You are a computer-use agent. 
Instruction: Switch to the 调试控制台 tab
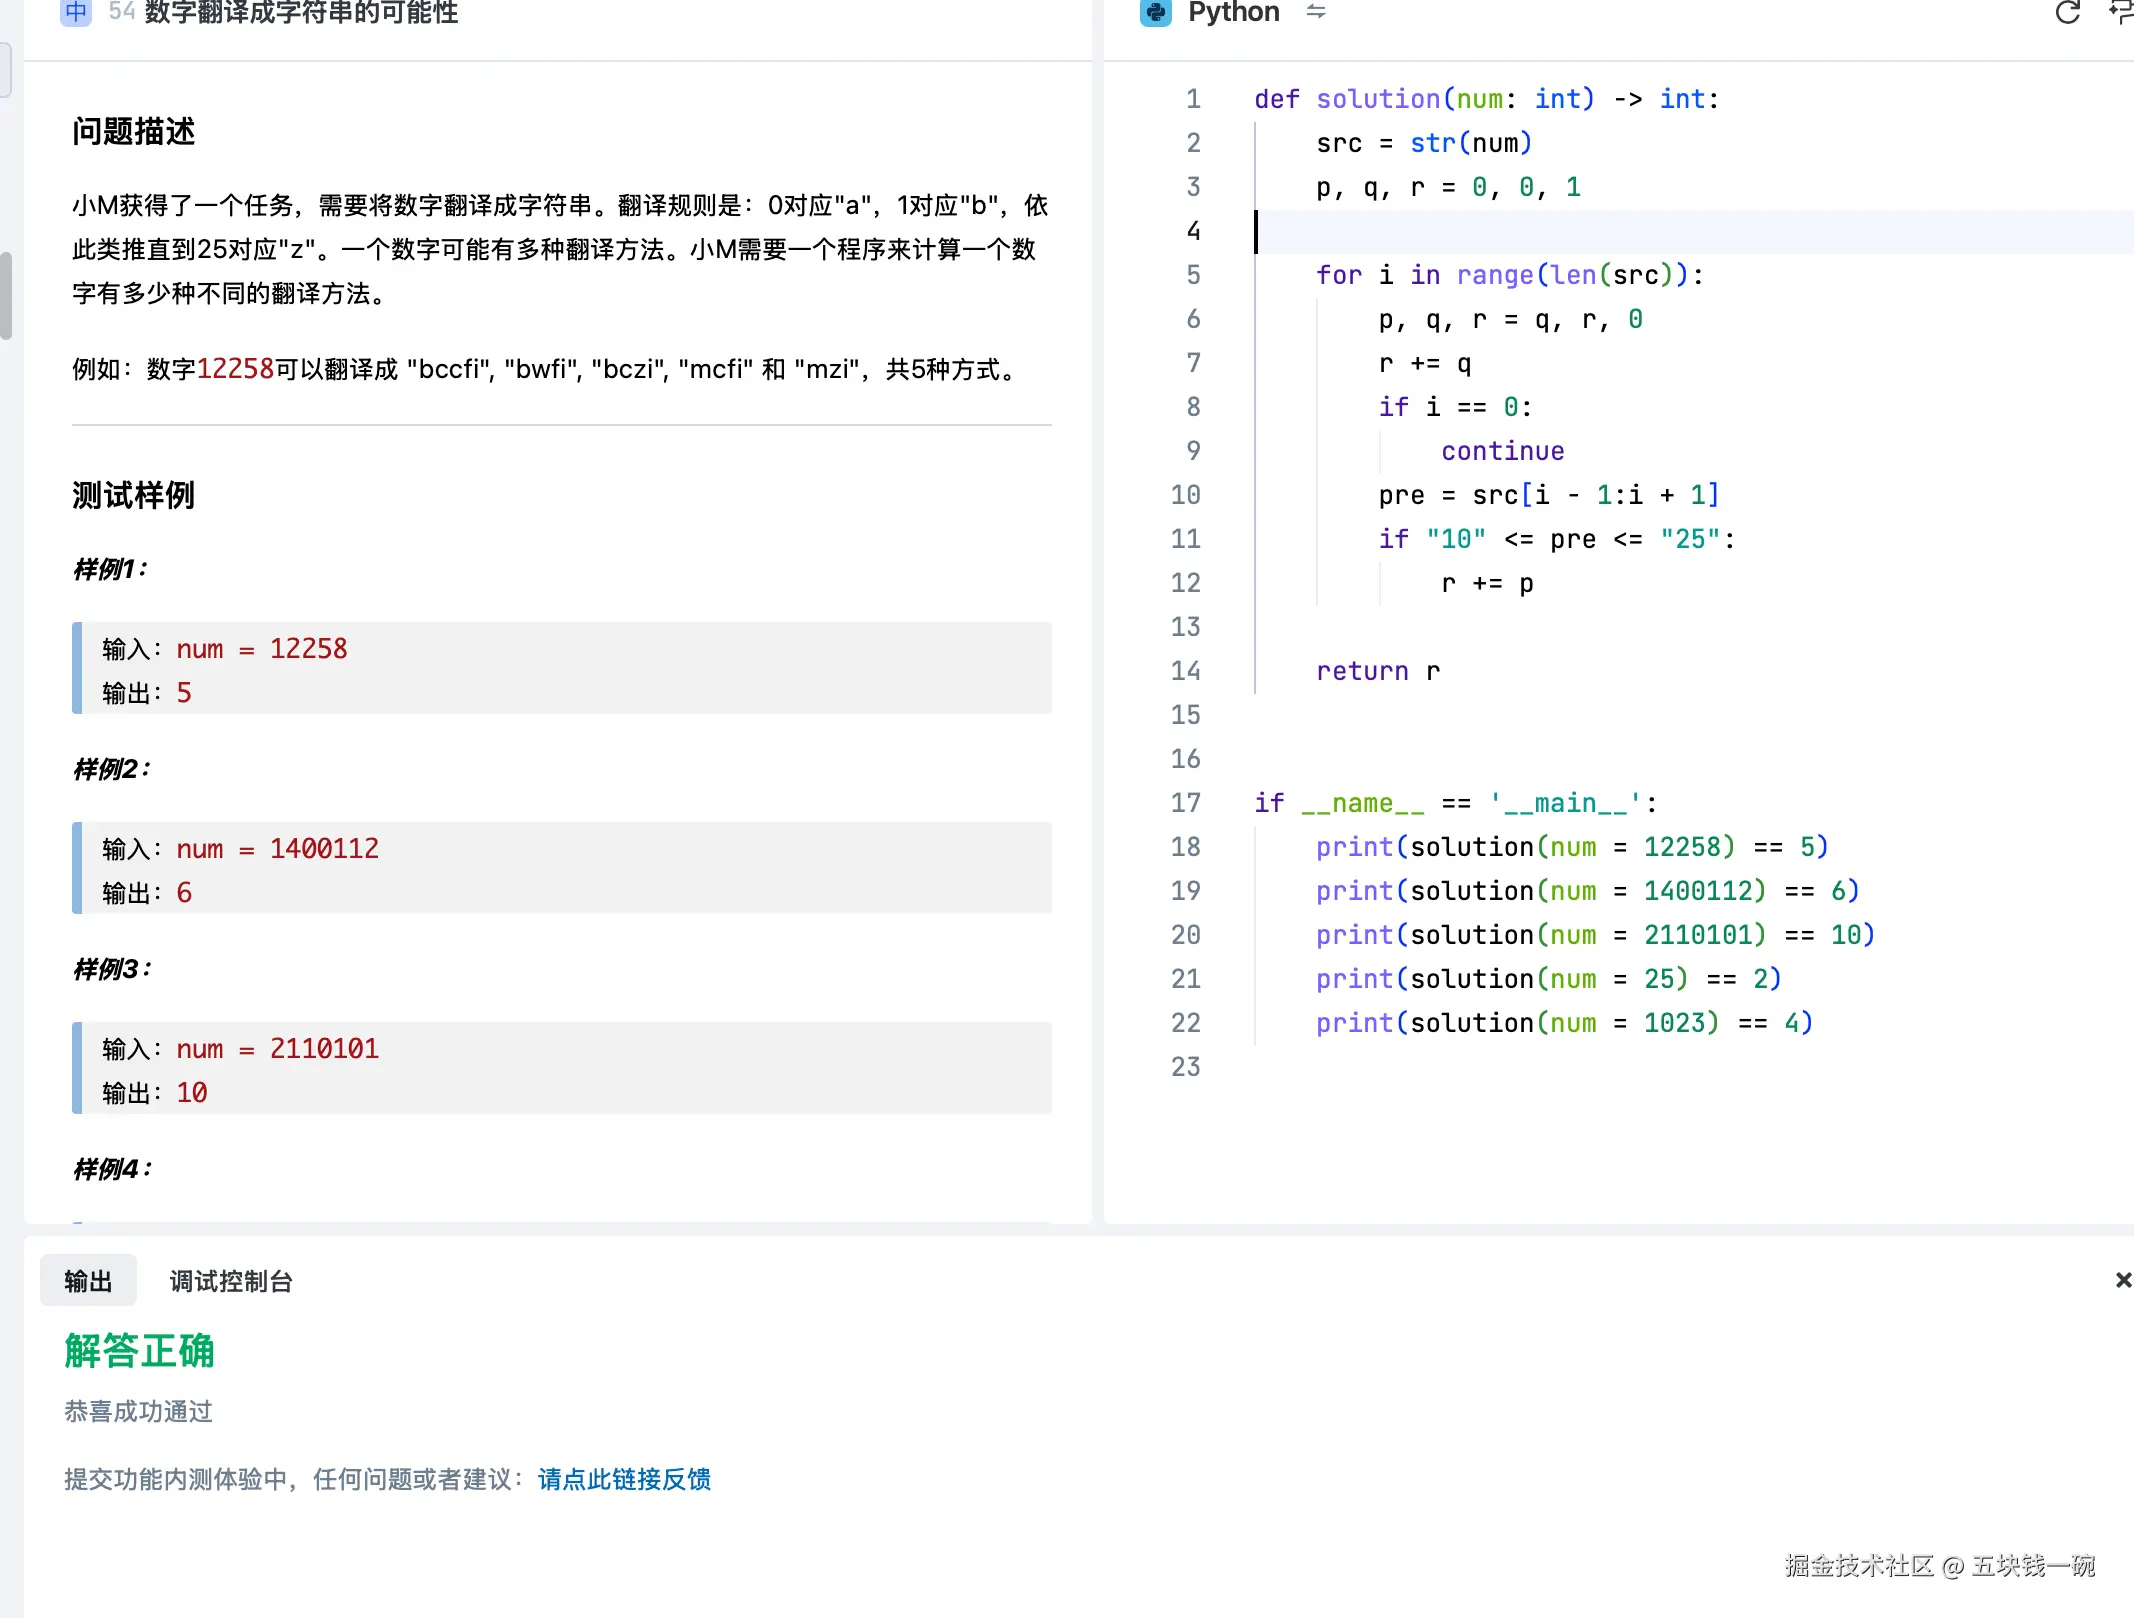coord(230,1280)
